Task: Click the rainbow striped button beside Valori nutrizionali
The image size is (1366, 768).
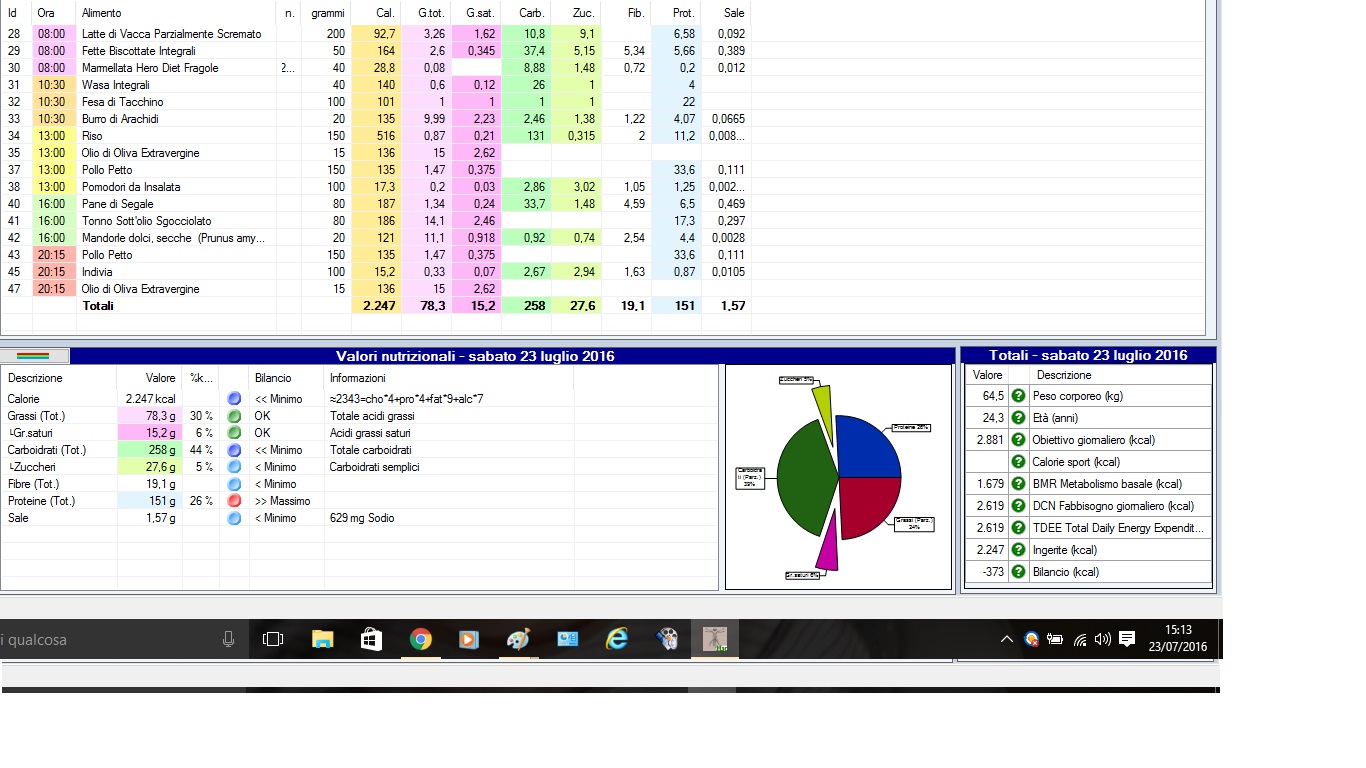Action: [x=34, y=356]
